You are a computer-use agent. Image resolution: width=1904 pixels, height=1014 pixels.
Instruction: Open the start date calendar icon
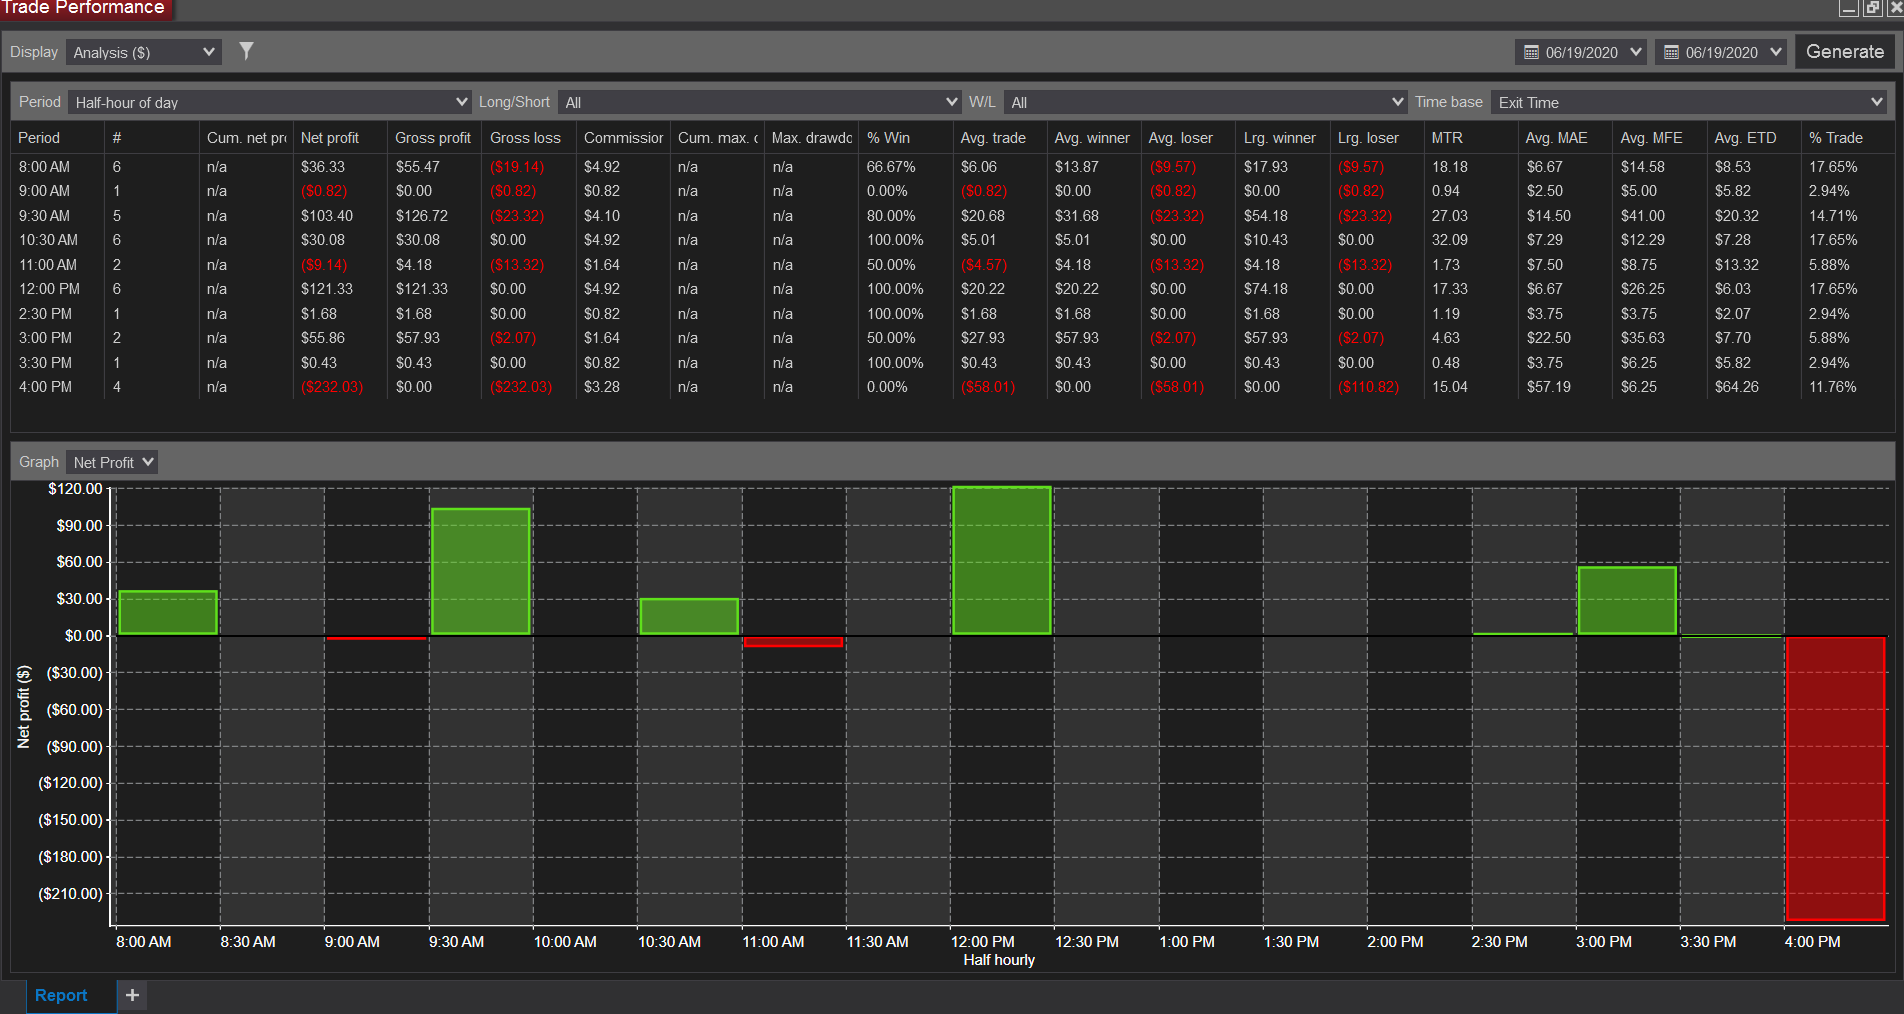pyautogui.click(x=1531, y=52)
